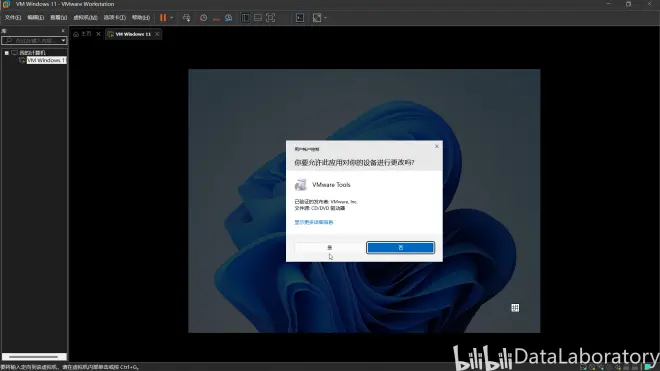Open the 选项卡(T) menu
Screen dimensions: 660x371
(x=114, y=18)
